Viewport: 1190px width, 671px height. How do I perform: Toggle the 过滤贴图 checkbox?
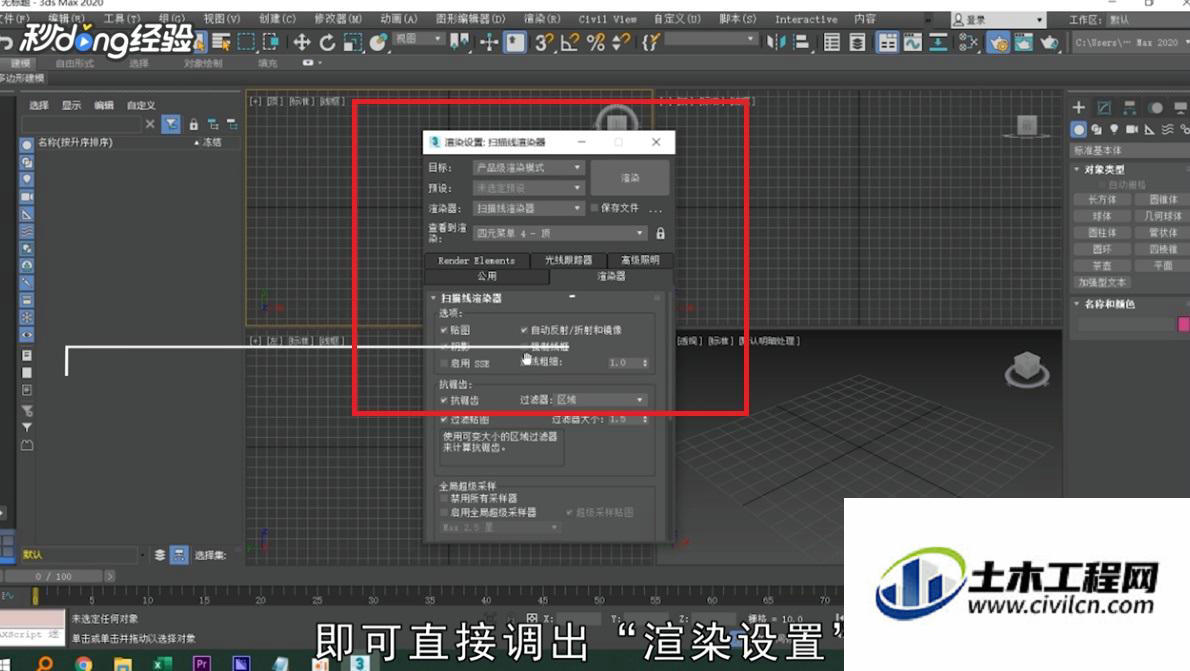444,419
